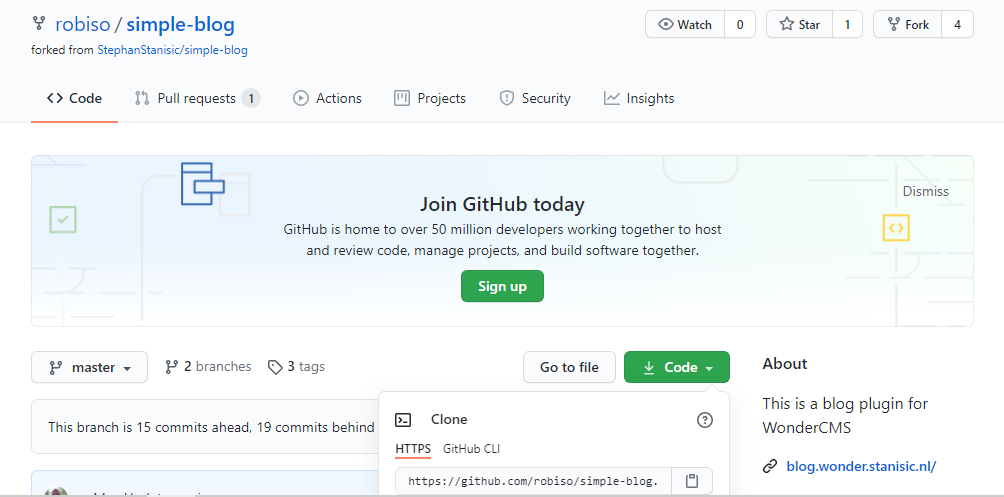The image size is (1004, 497).
Task: Collapse the green Code dropdown
Action: tap(677, 367)
